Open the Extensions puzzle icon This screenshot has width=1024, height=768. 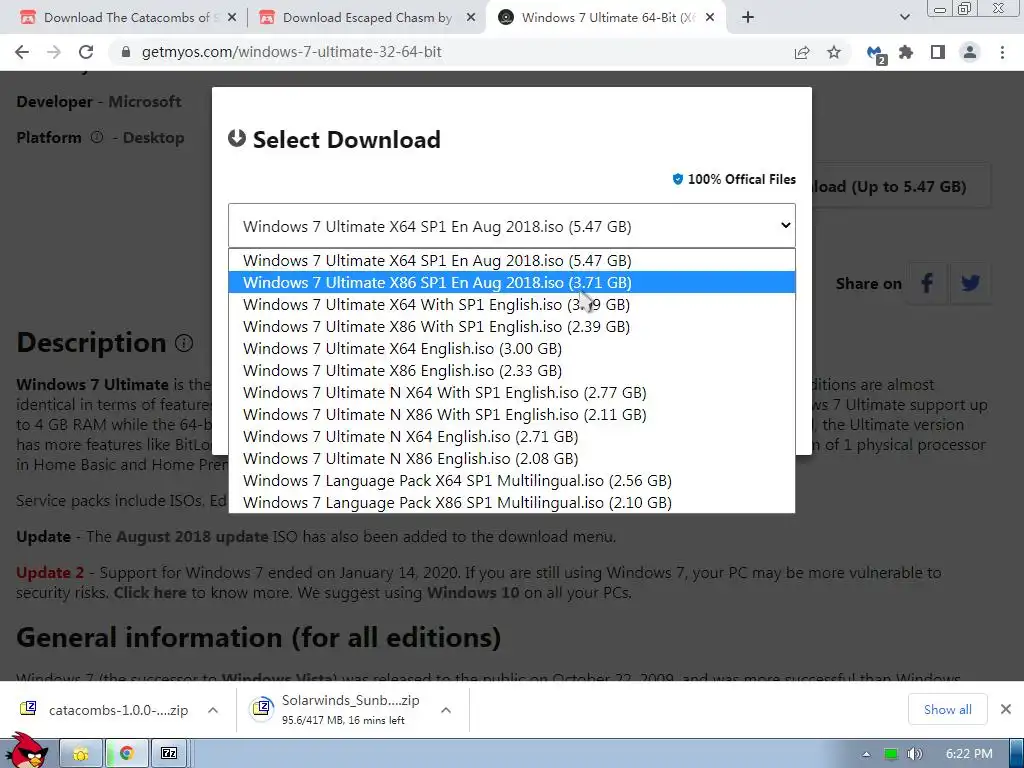click(906, 52)
